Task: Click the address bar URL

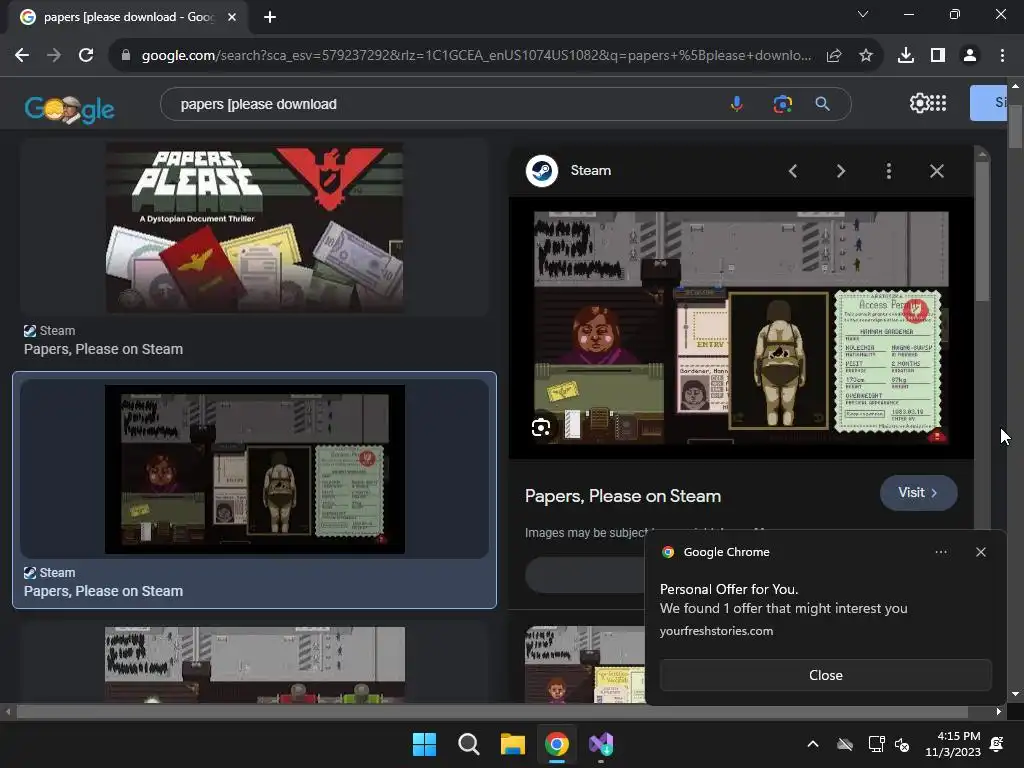Action: pos(477,56)
